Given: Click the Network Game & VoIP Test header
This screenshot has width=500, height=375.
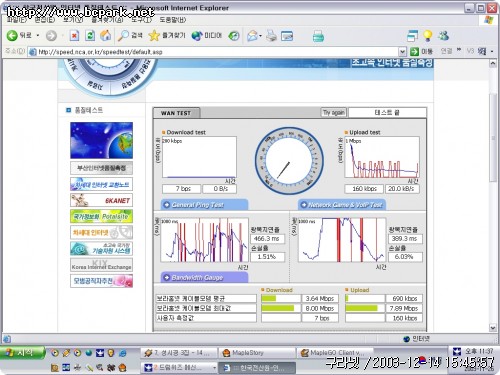Looking at the screenshot, I should click(342, 205).
